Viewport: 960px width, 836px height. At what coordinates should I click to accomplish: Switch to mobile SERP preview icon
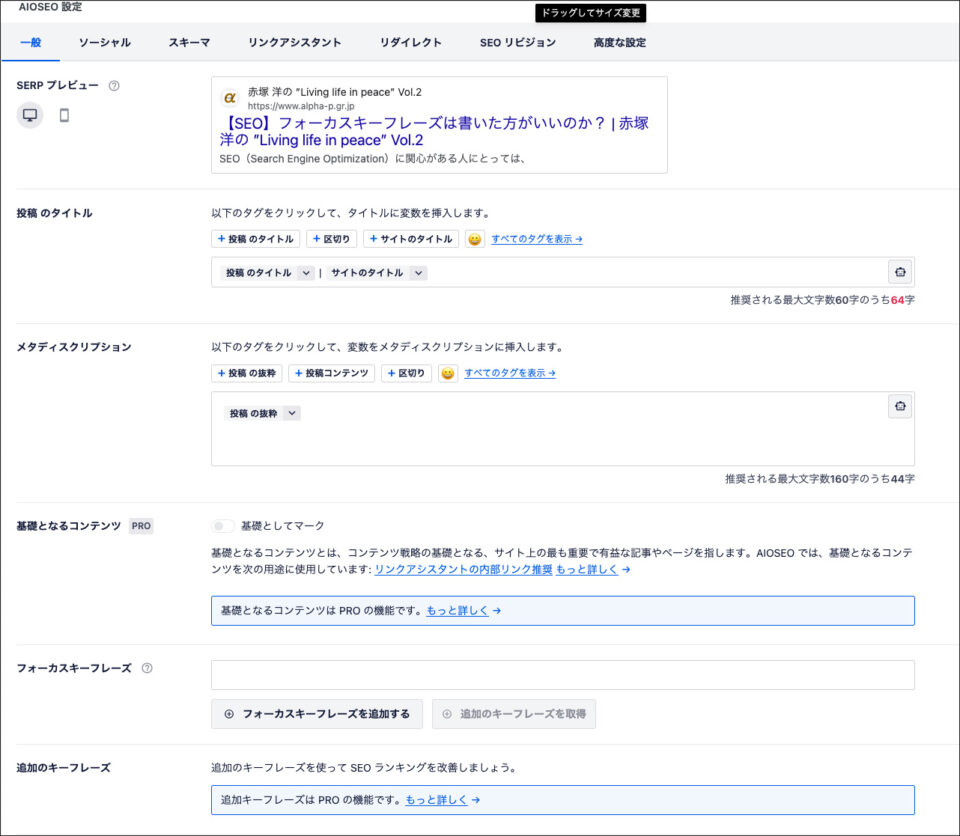(64, 115)
